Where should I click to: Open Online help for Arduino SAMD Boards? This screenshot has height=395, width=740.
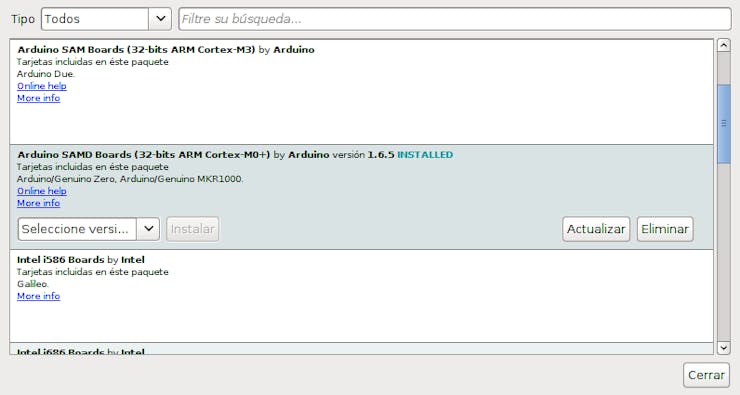click(42, 191)
